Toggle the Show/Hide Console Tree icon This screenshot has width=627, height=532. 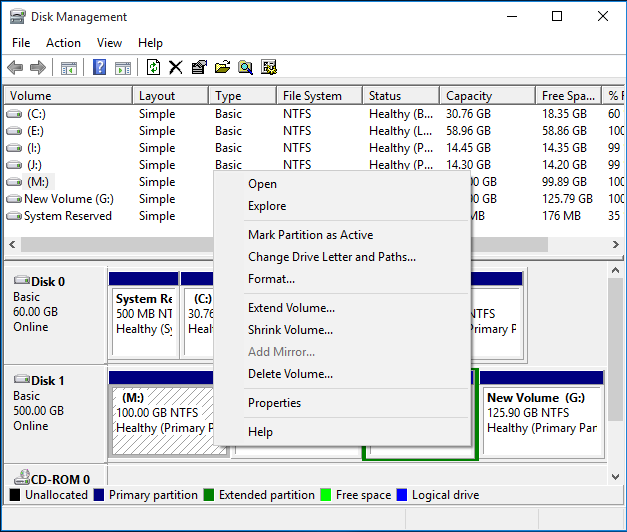[x=69, y=68]
